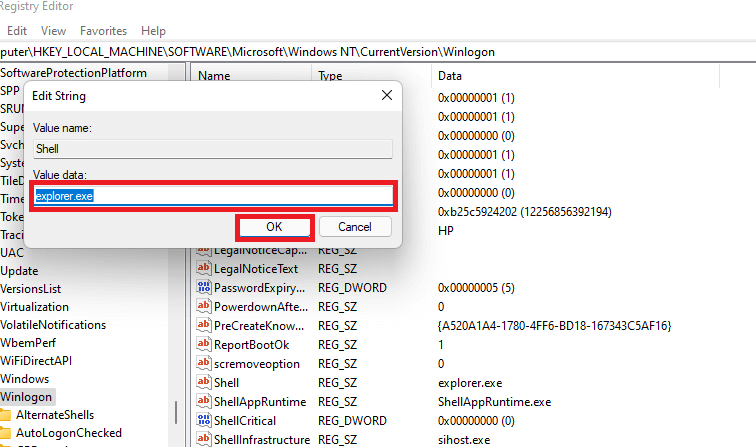Image resolution: width=756 pixels, height=447 pixels.
Task: Click the ShellCritical DWORD icon
Action: (204, 420)
